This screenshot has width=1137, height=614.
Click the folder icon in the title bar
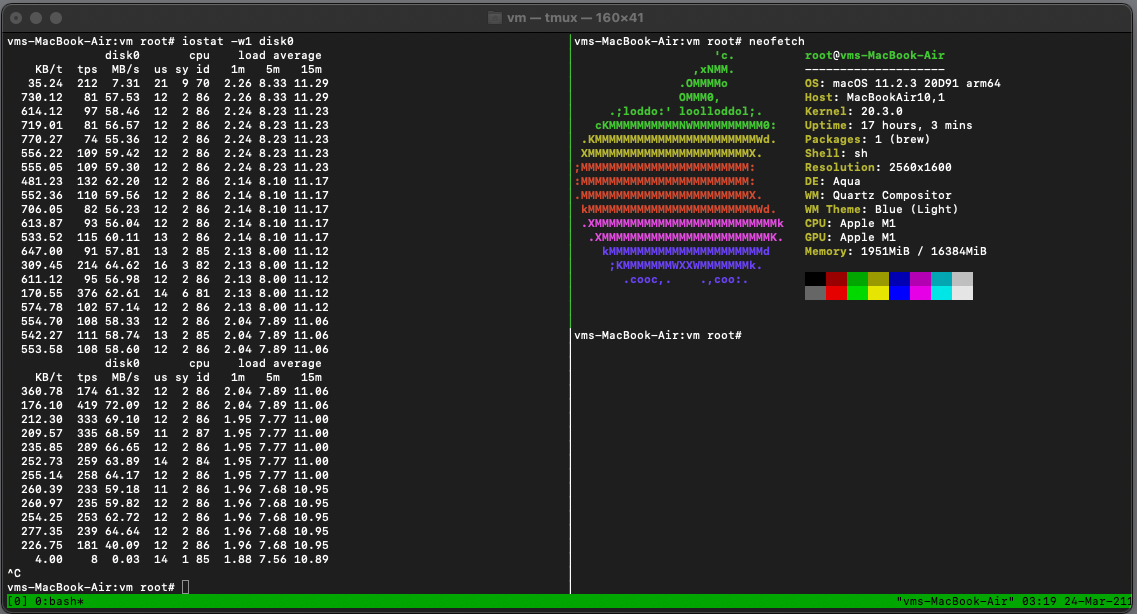[495, 17]
